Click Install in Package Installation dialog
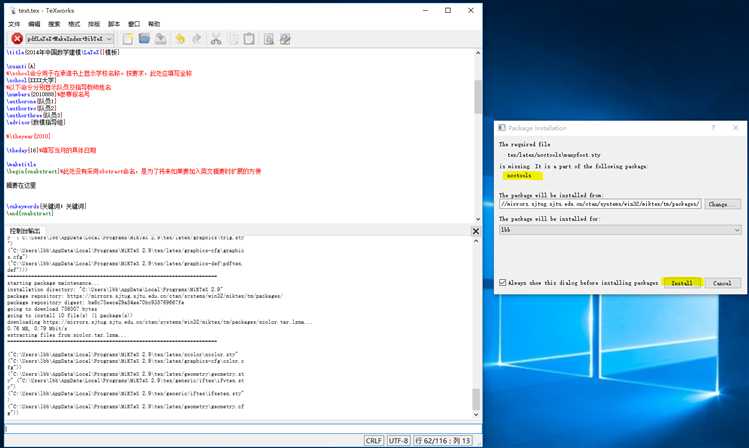 pyautogui.click(x=682, y=283)
